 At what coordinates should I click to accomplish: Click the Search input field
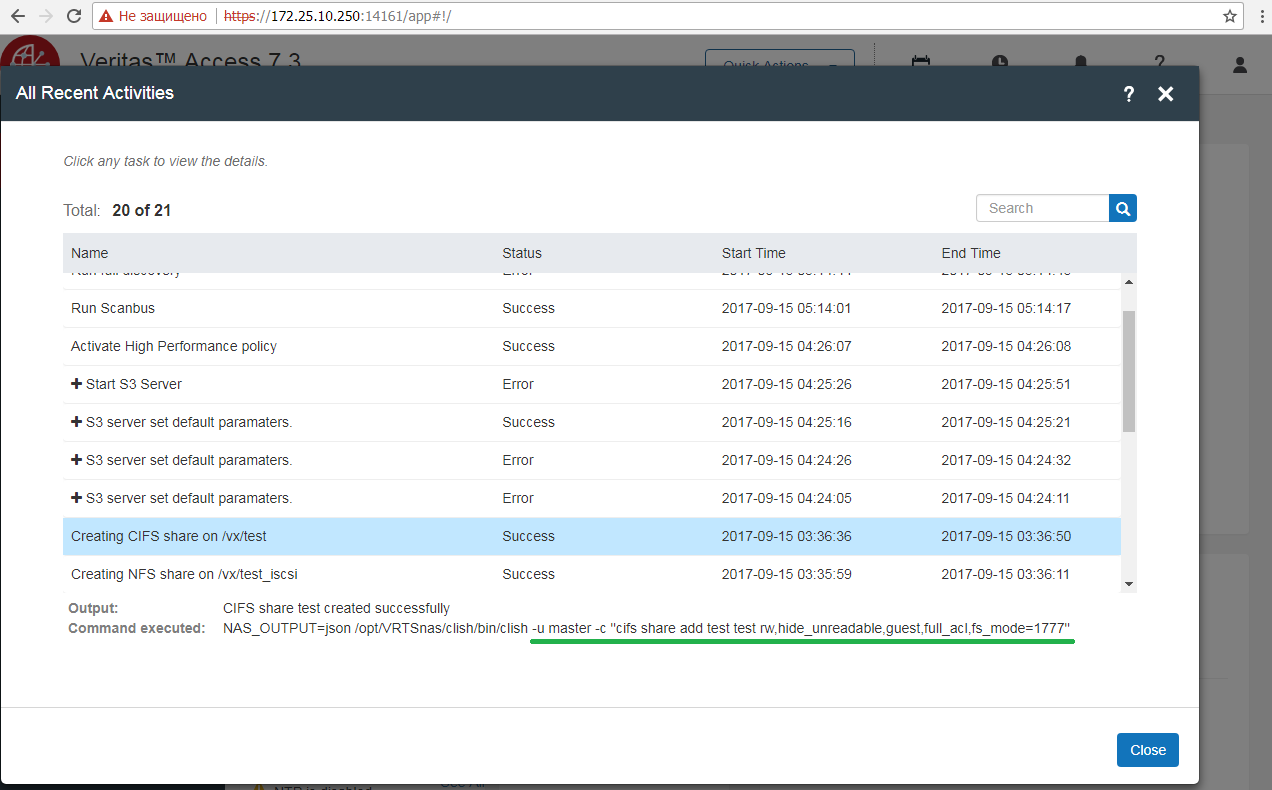[x=1042, y=208]
